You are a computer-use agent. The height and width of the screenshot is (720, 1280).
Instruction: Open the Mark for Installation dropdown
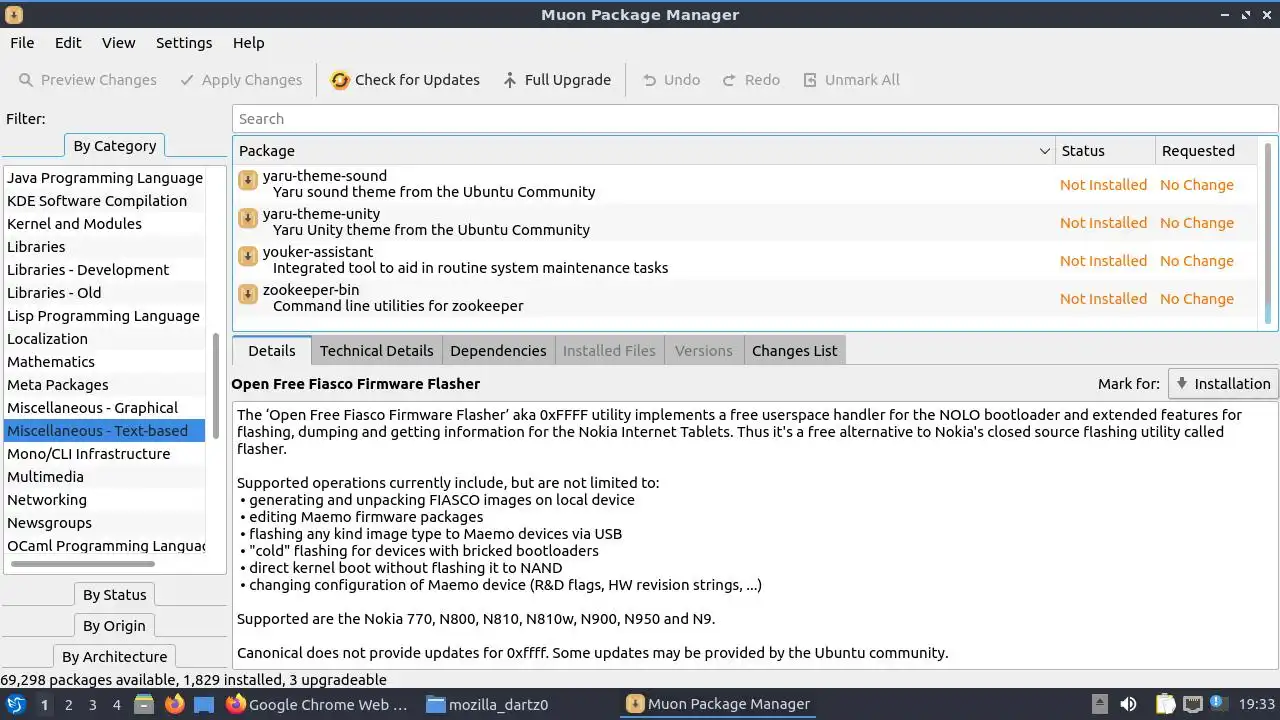click(x=1223, y=384)
